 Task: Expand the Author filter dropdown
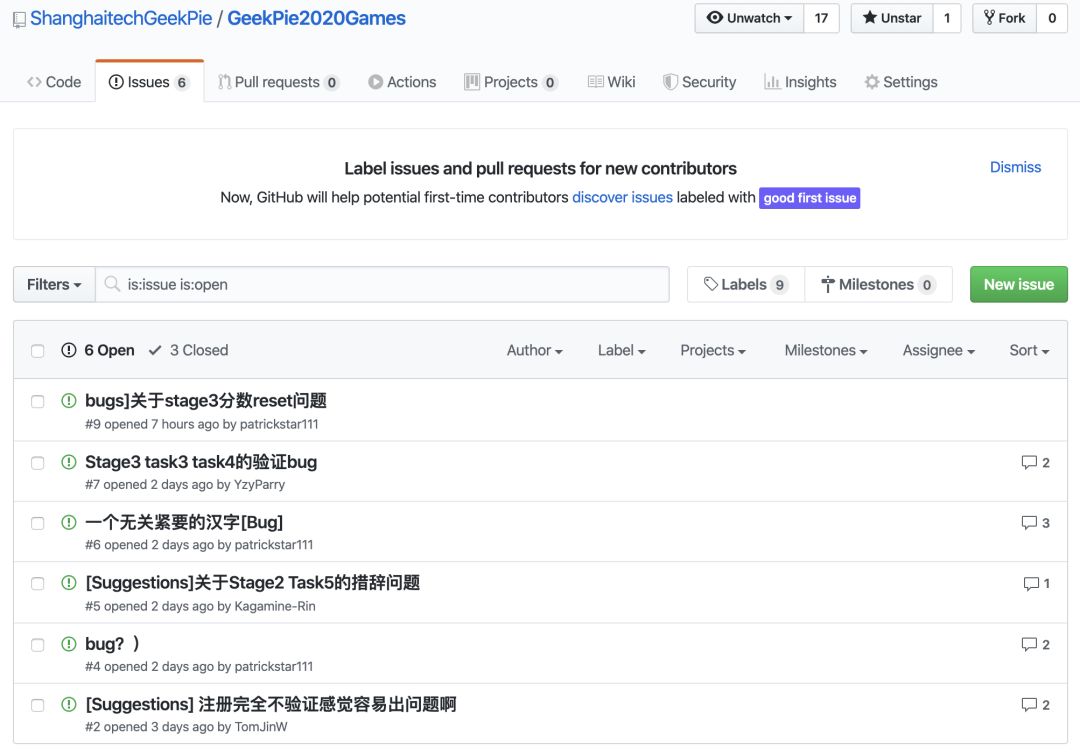point(534,350)
